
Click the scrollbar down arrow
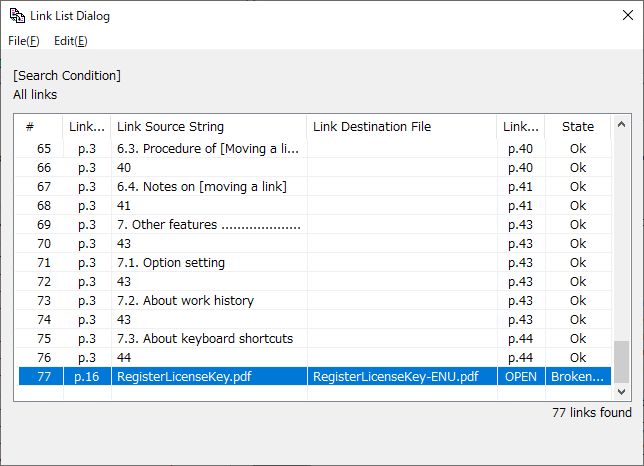pyautogui.click(x=621, y=392)
